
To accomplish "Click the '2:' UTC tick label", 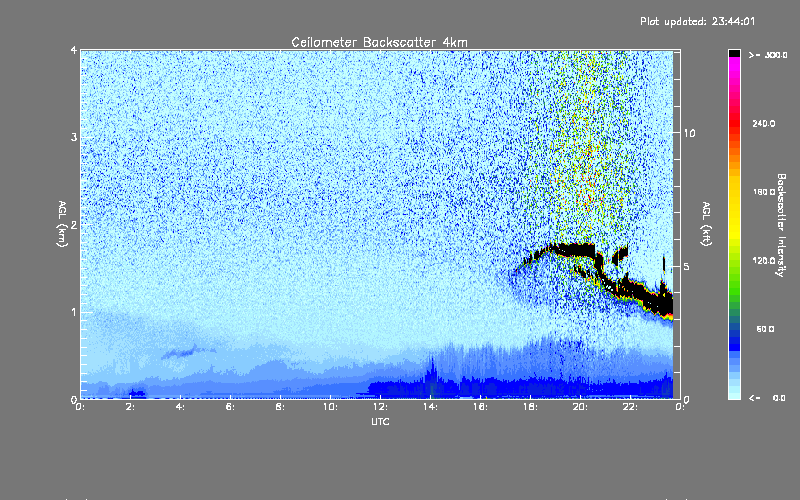I will (131, 407).
